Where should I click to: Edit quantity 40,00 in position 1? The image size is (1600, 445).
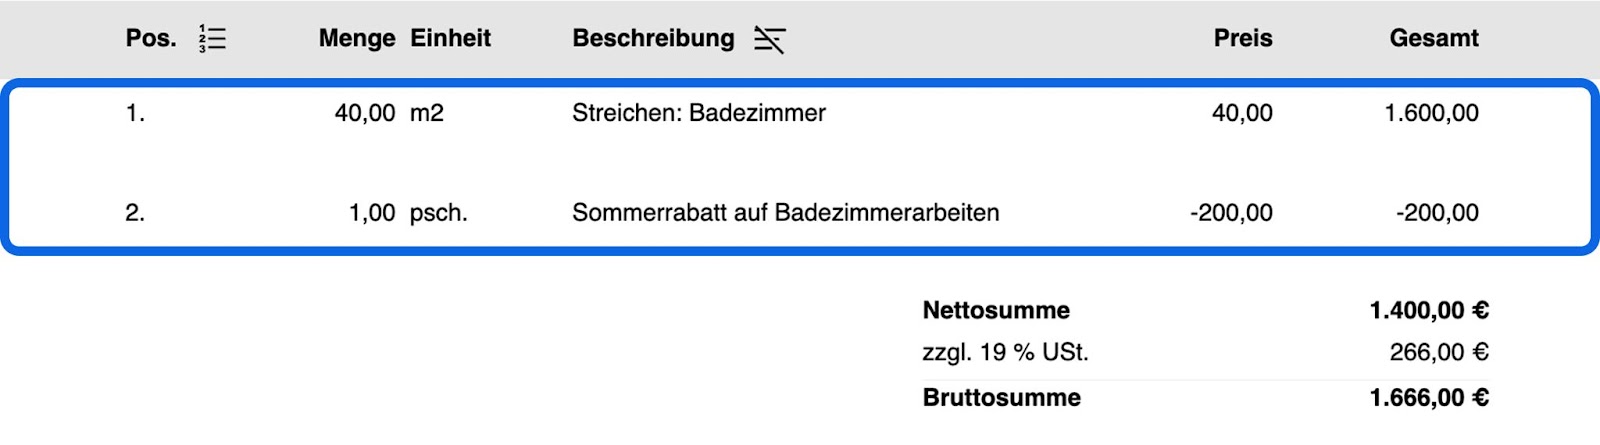coord(365,113)
